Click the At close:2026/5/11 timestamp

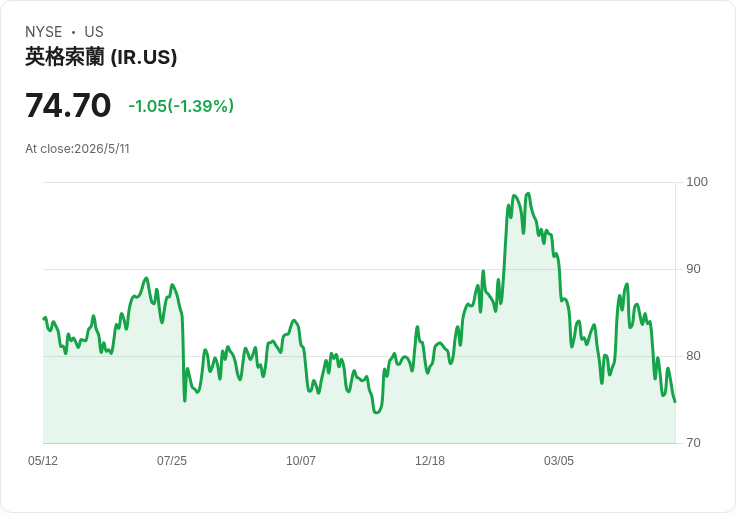(77, 149)
